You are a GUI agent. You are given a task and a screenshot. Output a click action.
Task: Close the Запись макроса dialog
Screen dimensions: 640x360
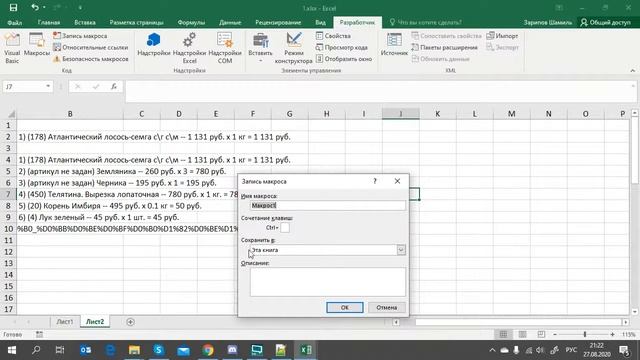pyautogui.click(x=397, y=181)
